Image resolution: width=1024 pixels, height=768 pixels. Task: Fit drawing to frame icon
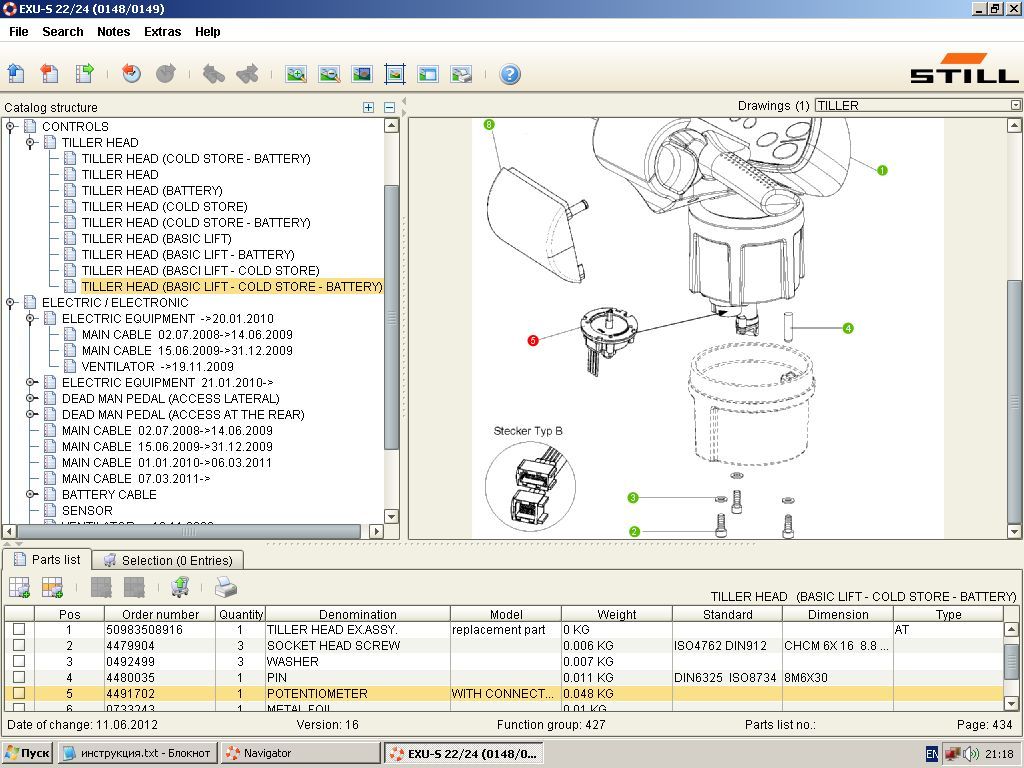(x=395, y=74)
